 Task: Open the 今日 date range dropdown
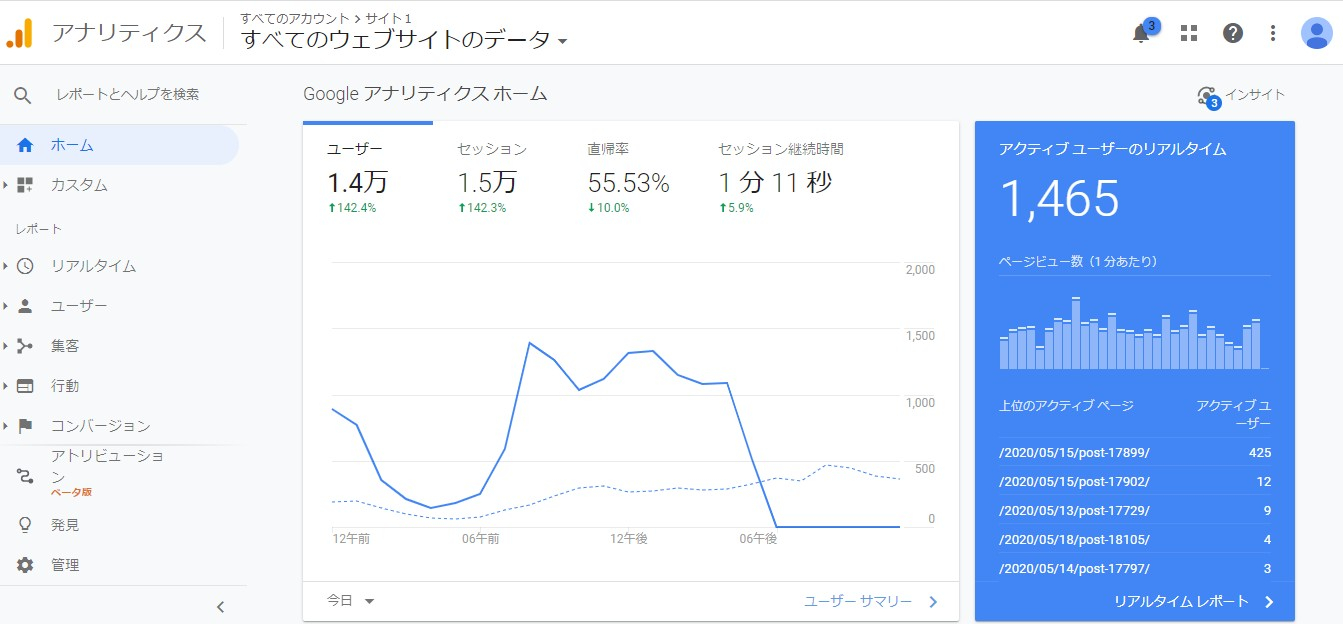click(x=350, y=601)
